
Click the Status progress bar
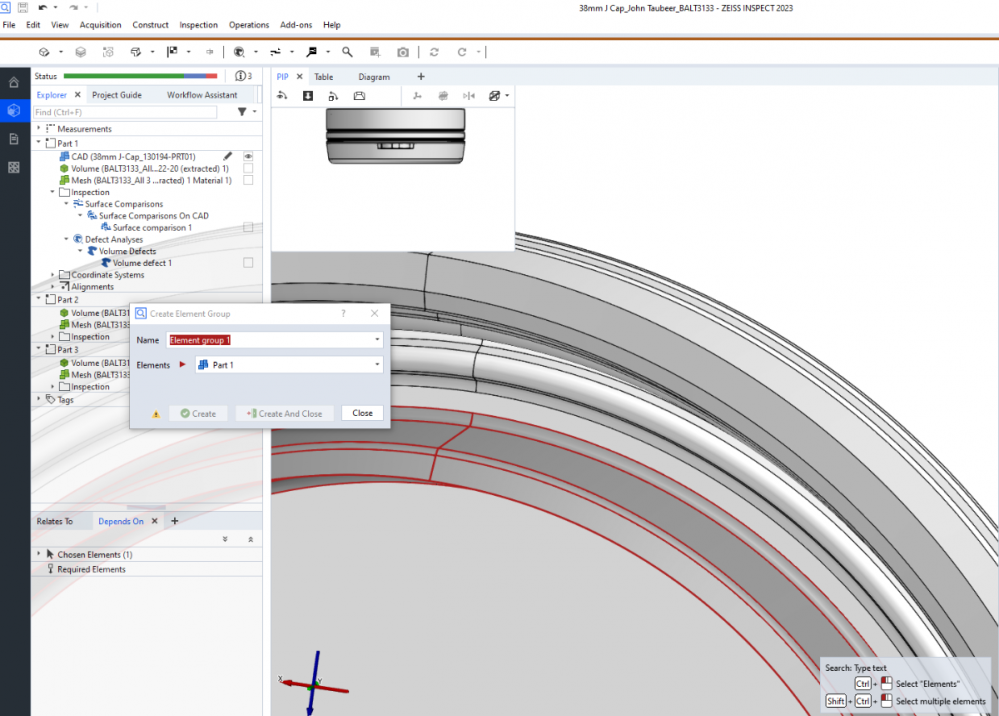[x=140, y=76]
